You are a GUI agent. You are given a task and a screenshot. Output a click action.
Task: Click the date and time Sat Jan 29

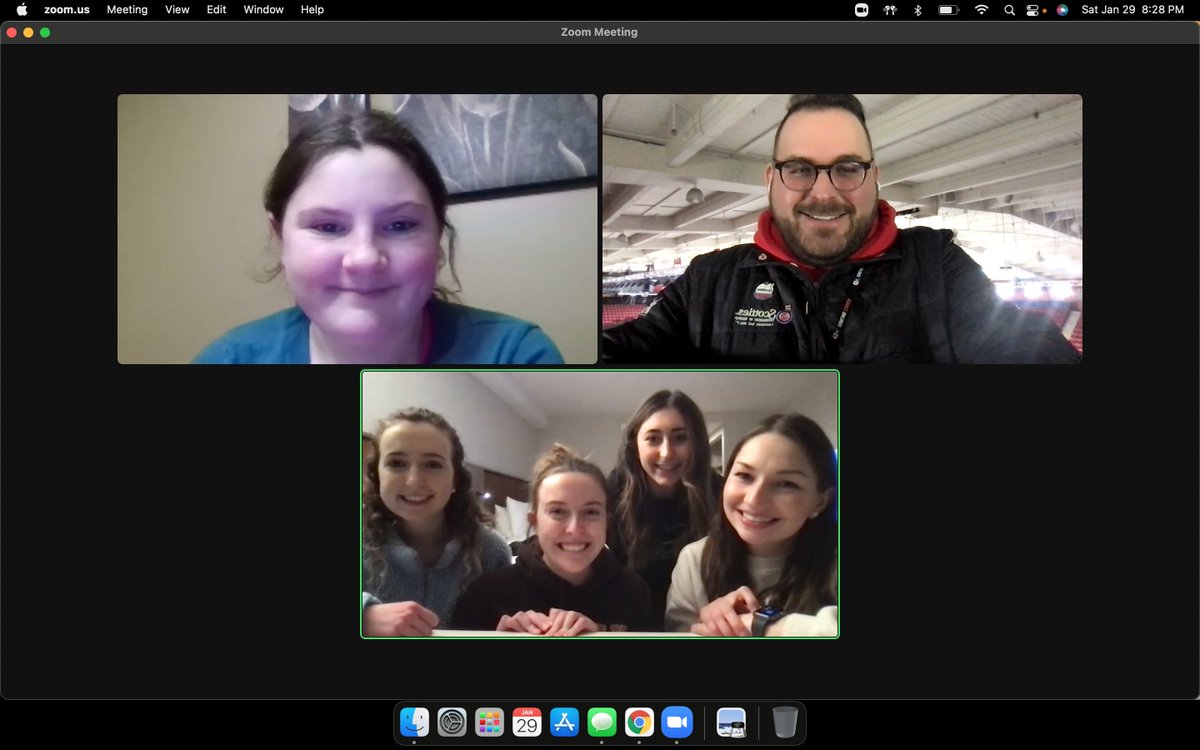click(x=1132, y=9)
